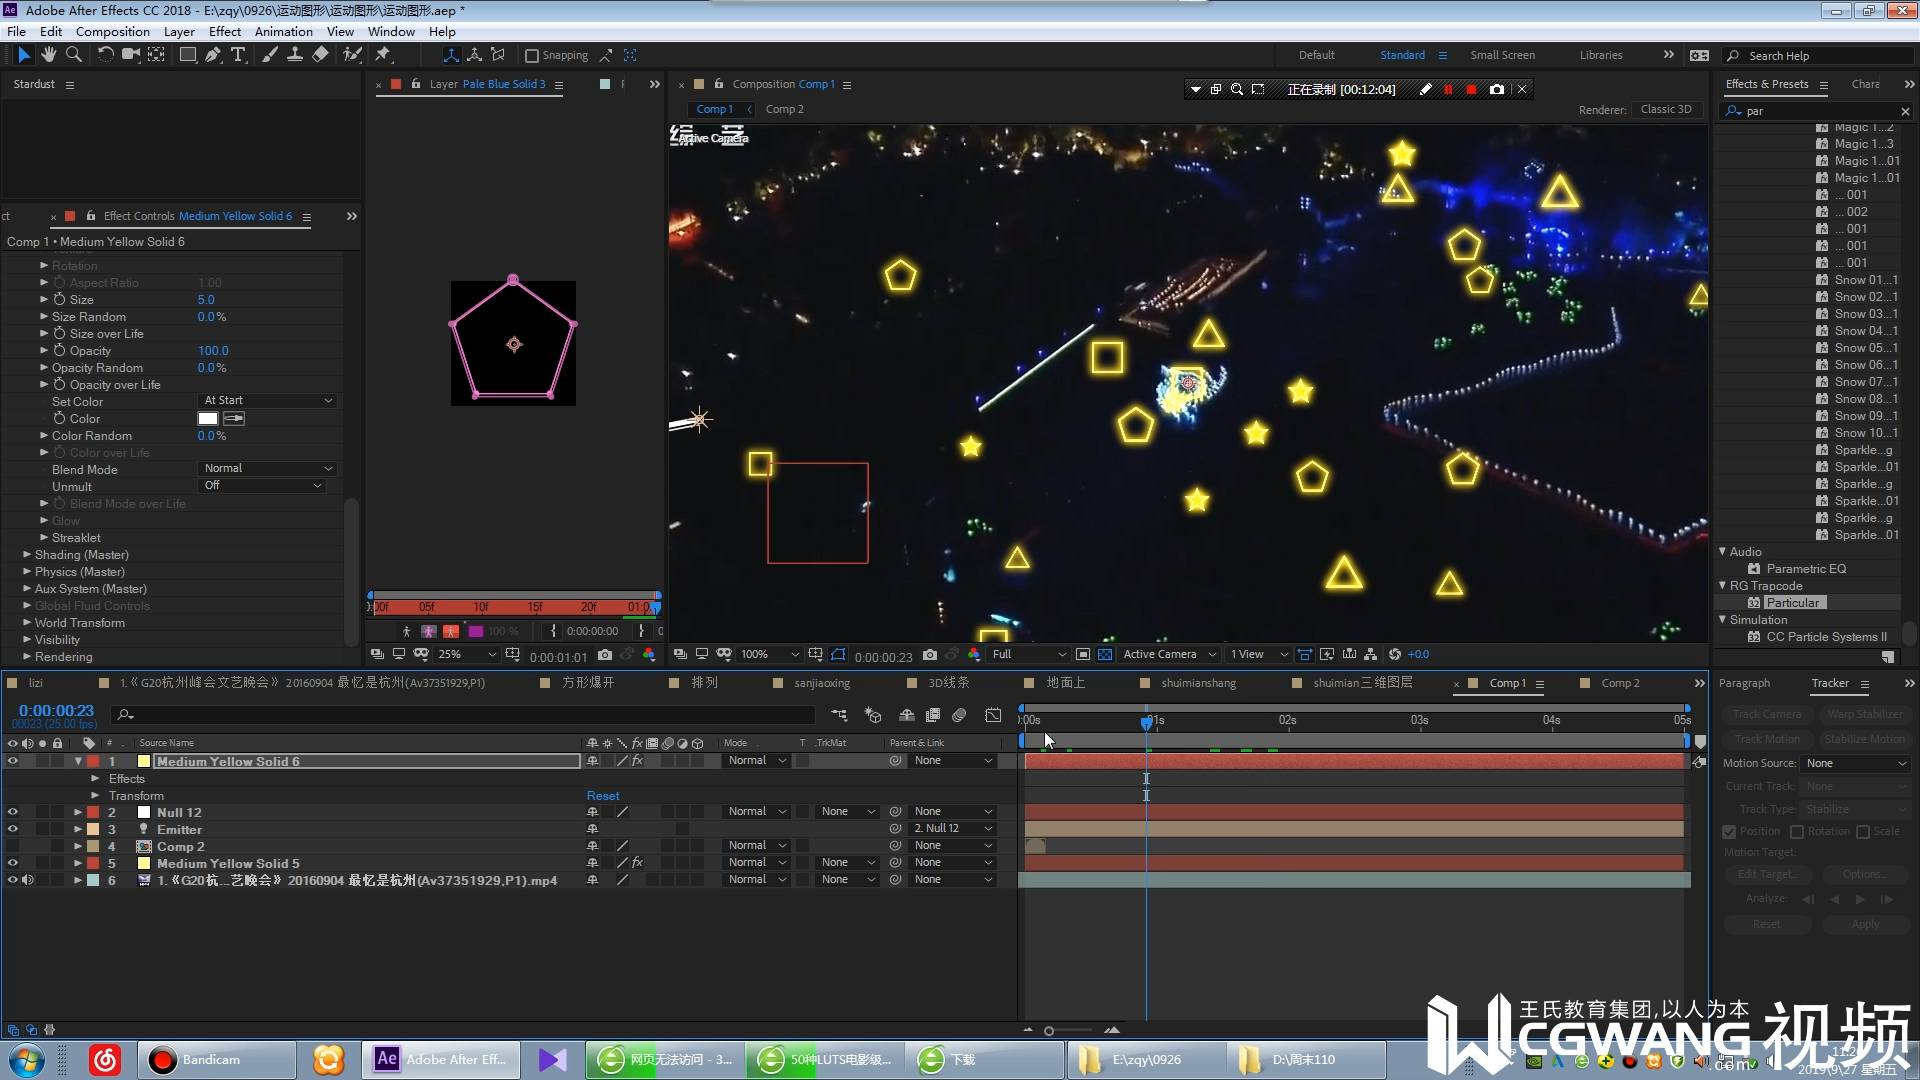The height and width of the screenshot is (1080, 1920).
Task: Toggle transparency grid in the Composition viewer
Action: [x=1105, y=655]
